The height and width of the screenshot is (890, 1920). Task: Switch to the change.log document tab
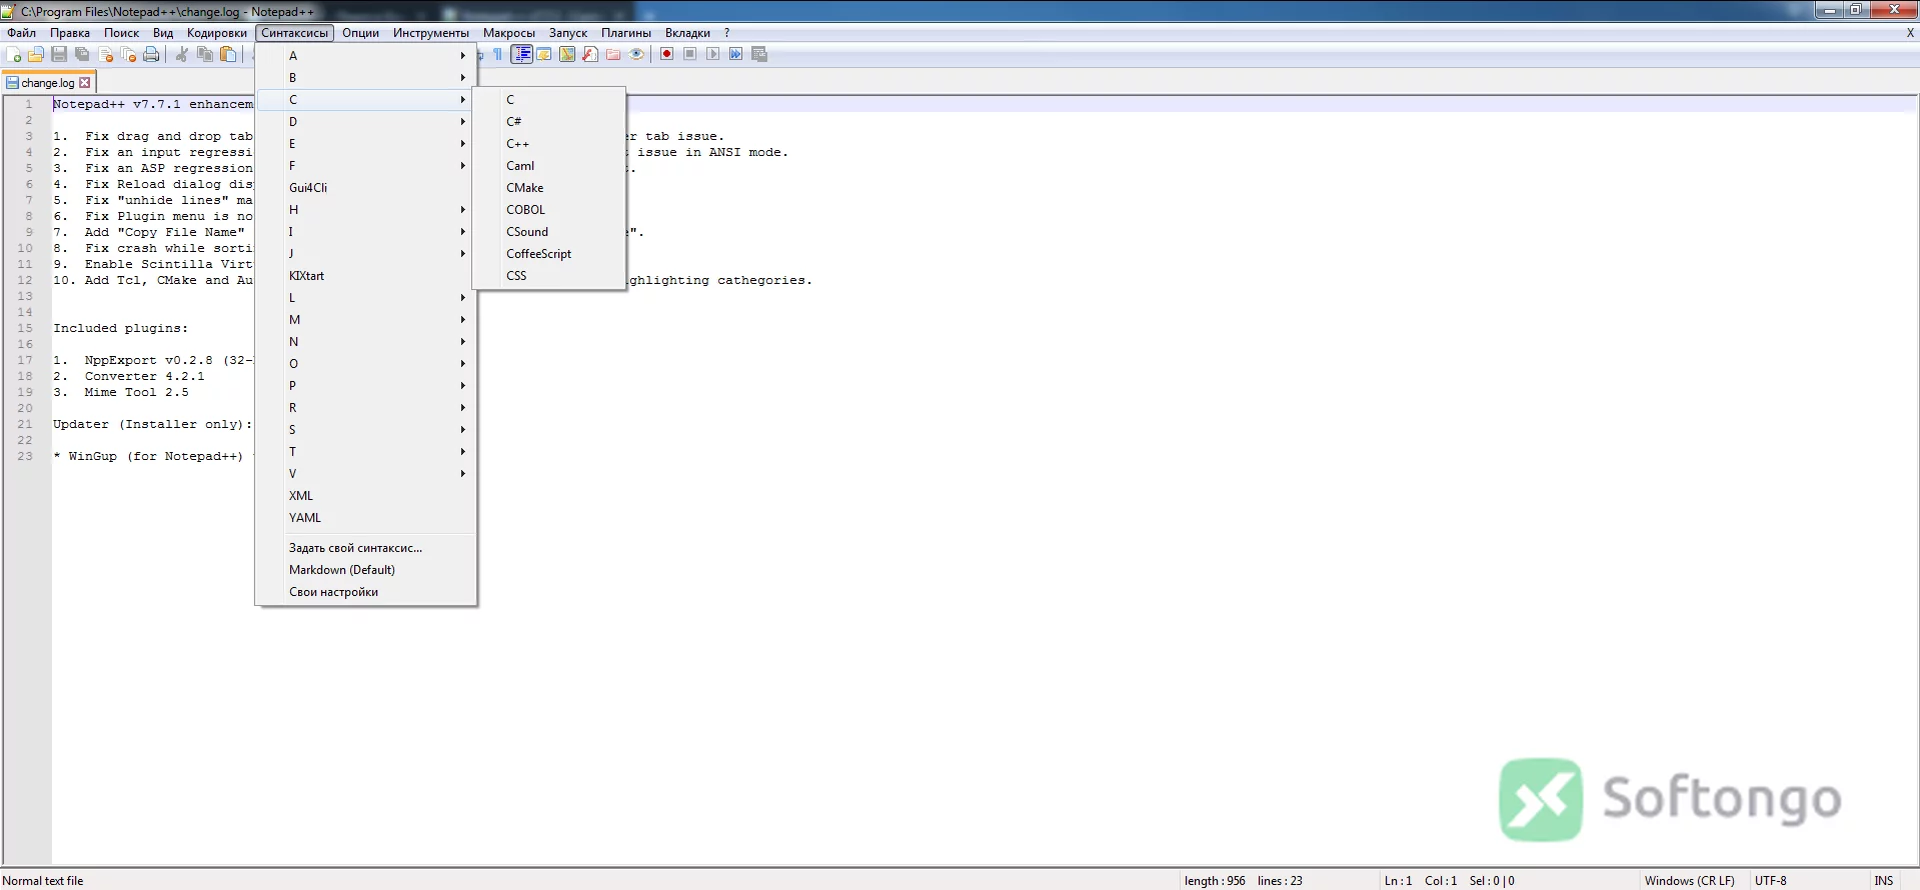coord(48,83)
